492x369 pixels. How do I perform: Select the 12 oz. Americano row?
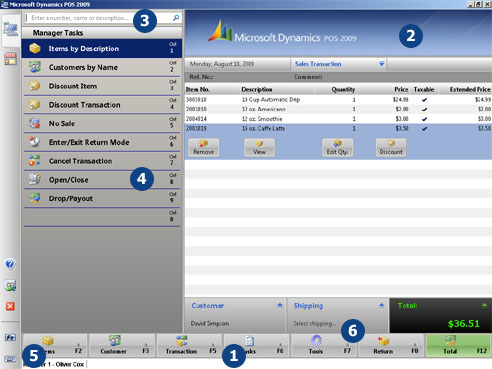click(338, 109)
